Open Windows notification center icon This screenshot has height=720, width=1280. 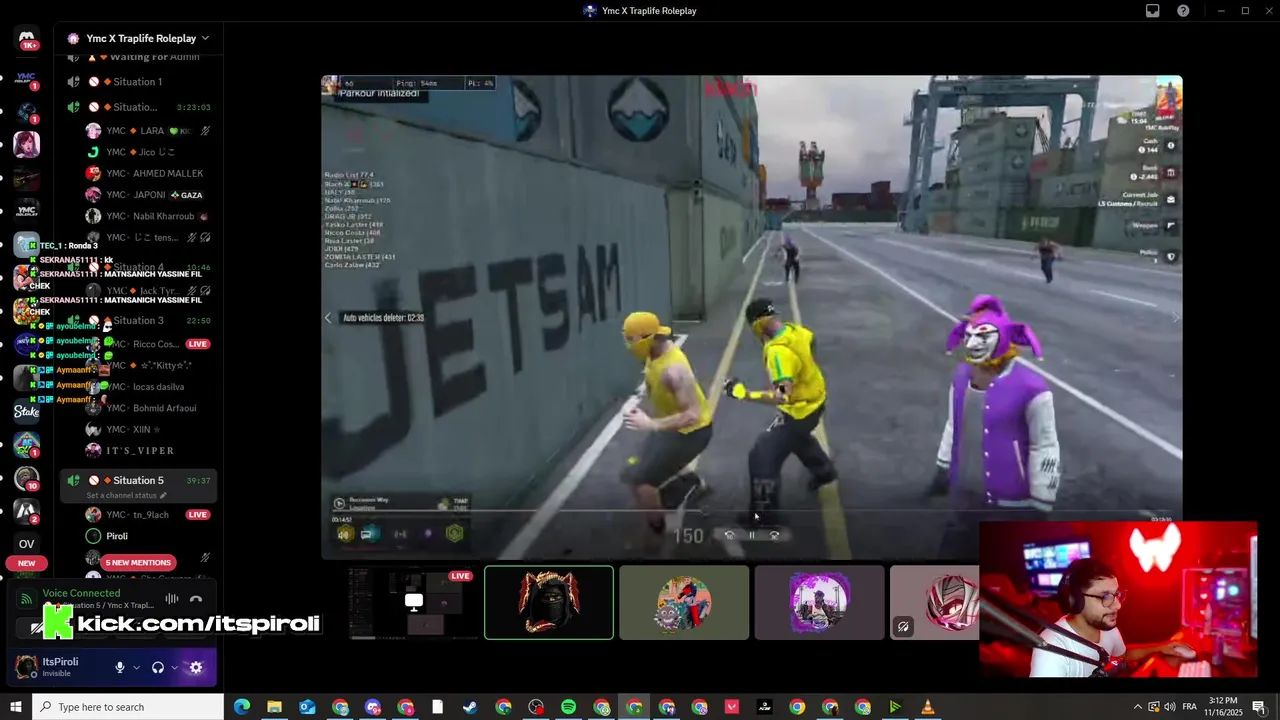[x=1260, y=707]
